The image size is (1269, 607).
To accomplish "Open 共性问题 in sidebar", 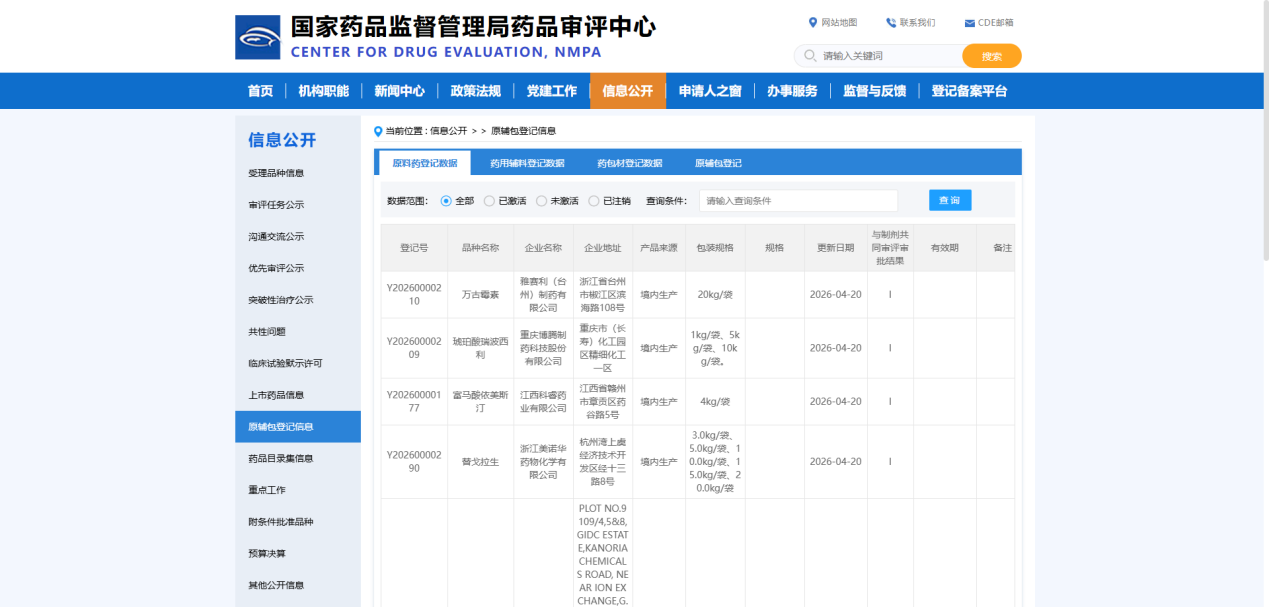I will 298,332.
